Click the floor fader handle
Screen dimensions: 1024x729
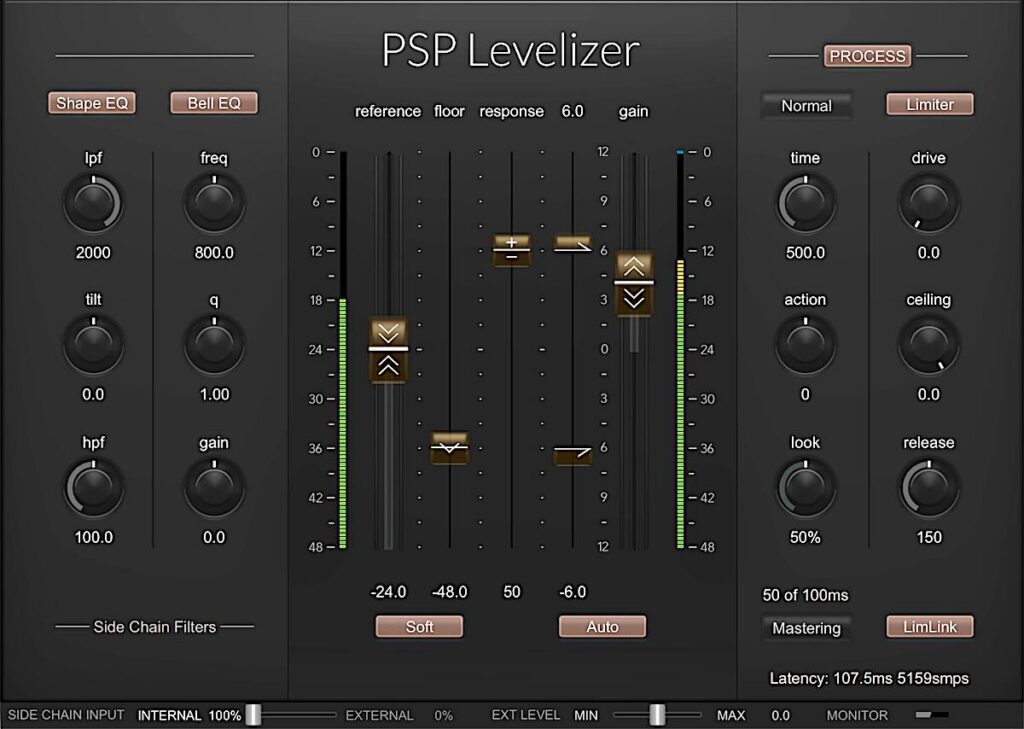pos(449,448)
